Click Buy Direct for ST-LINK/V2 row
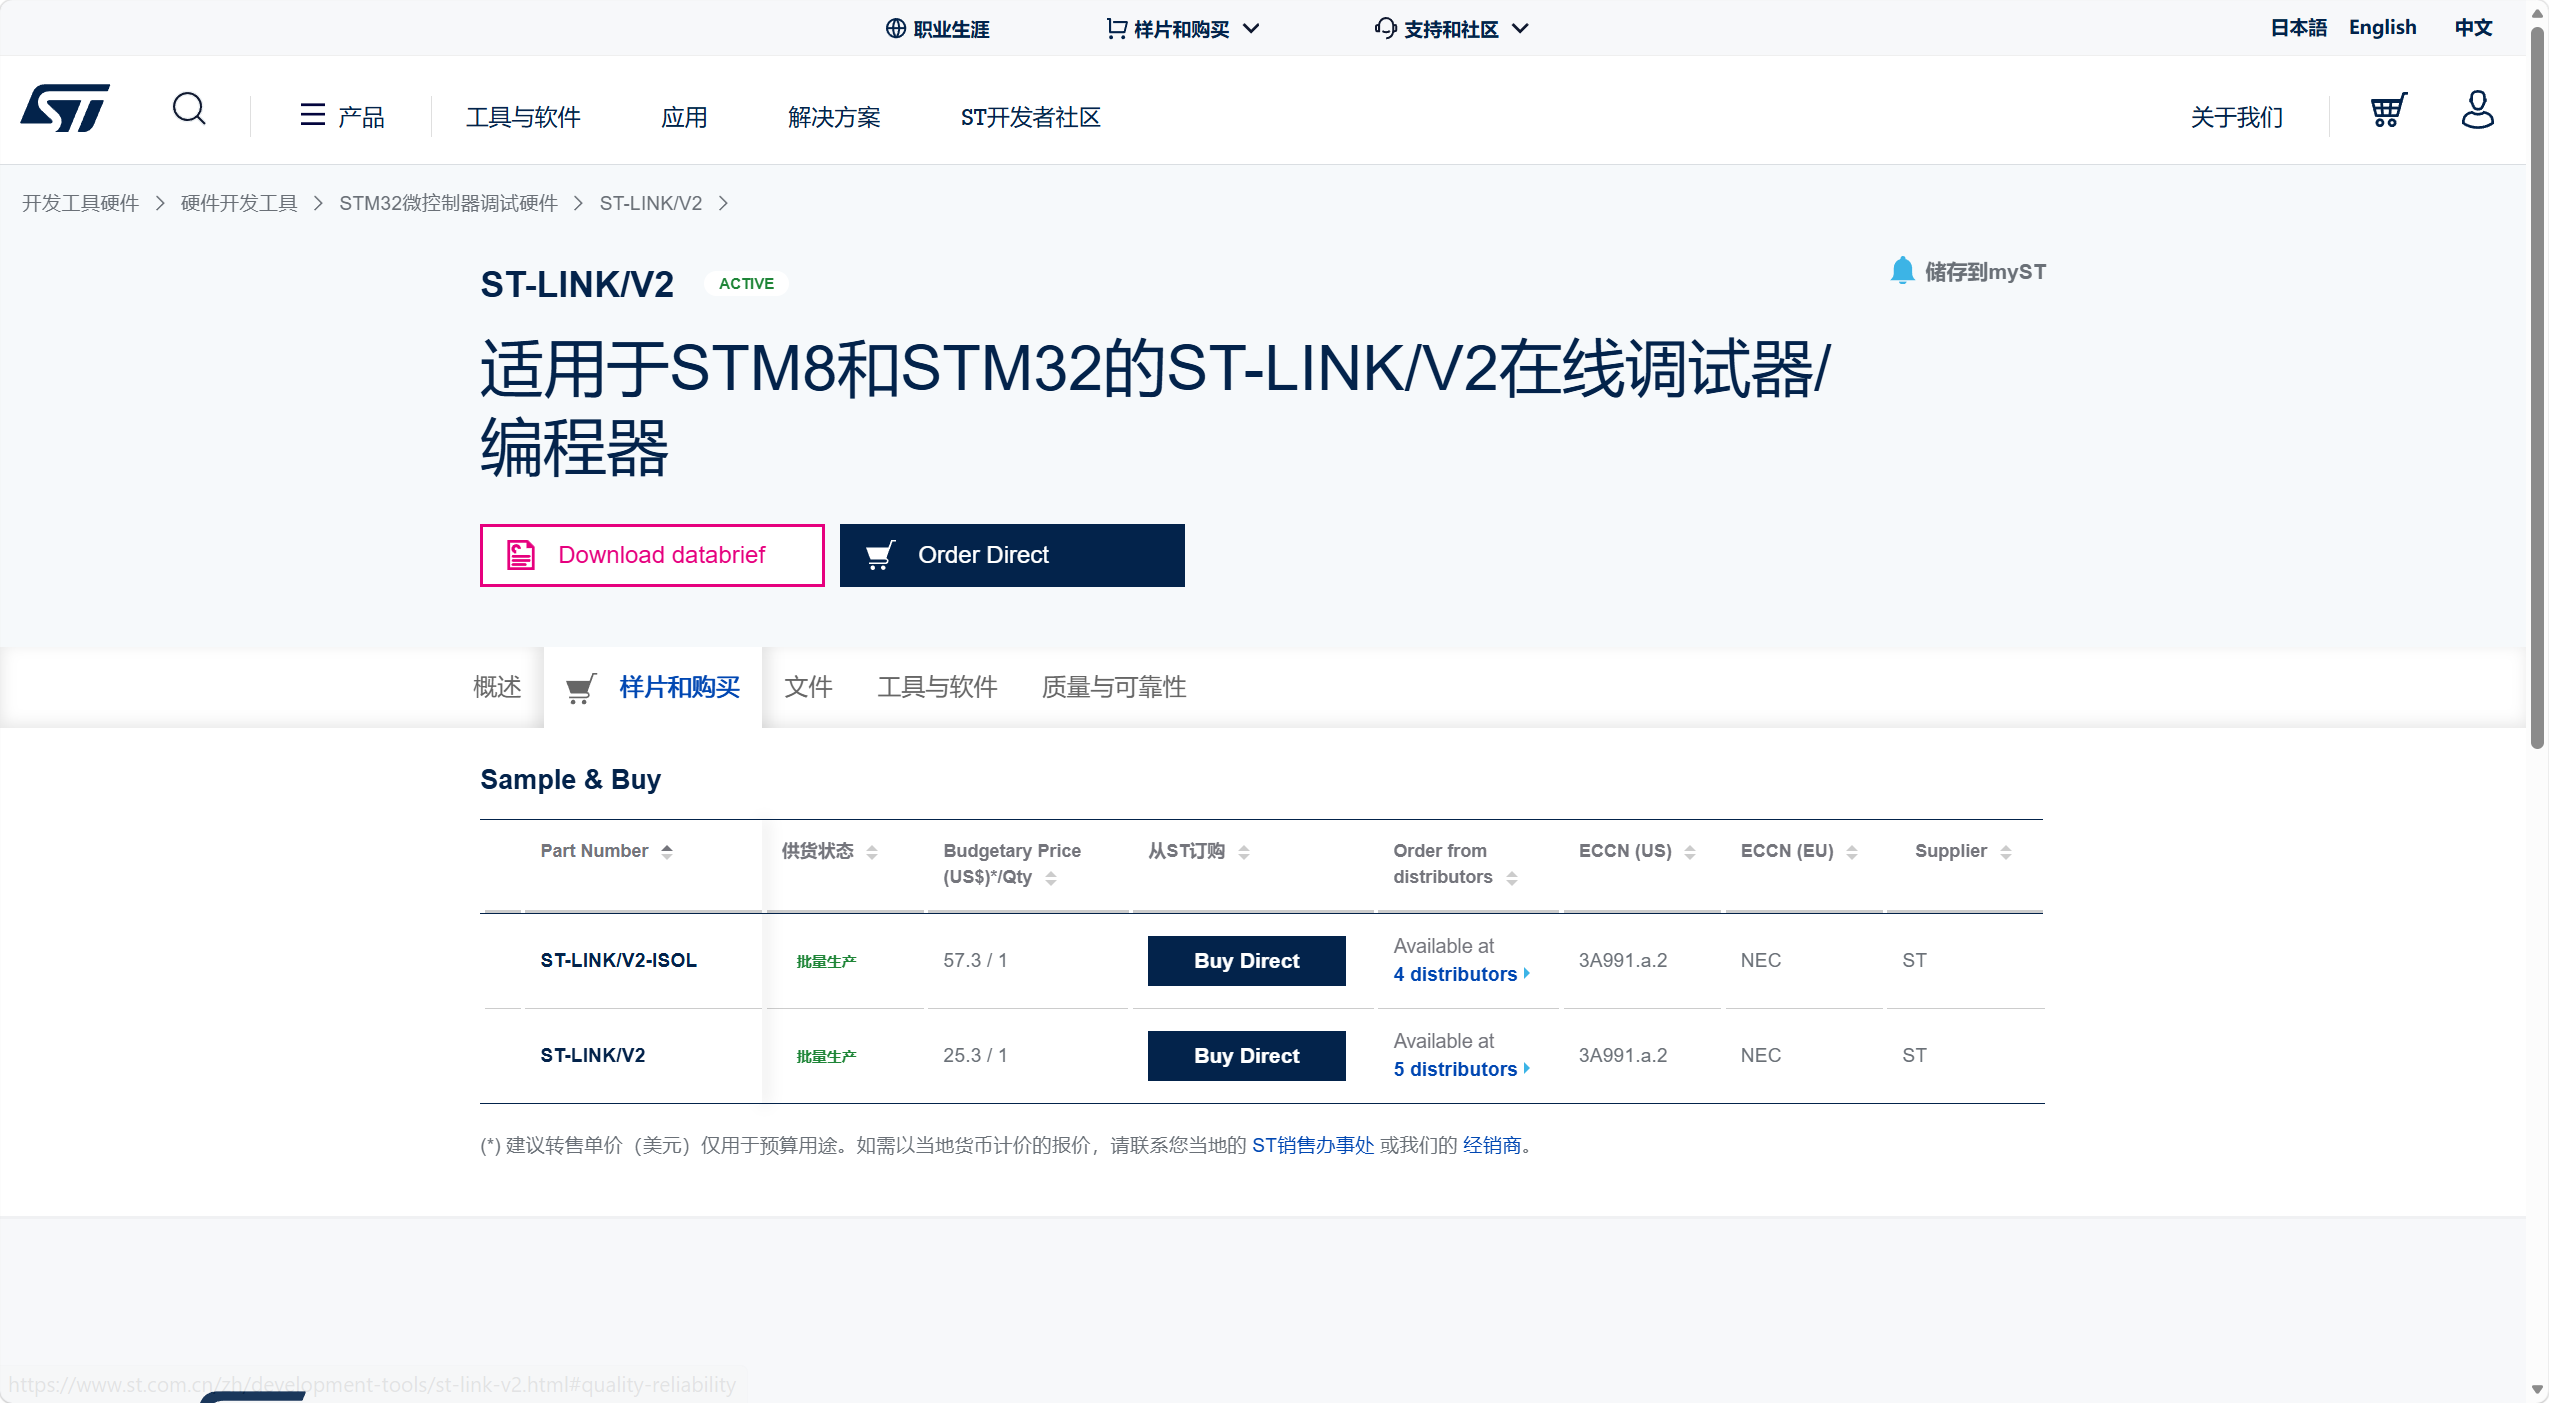Screen dimensions: 2549x1403 click(x=1246, y=1056)
